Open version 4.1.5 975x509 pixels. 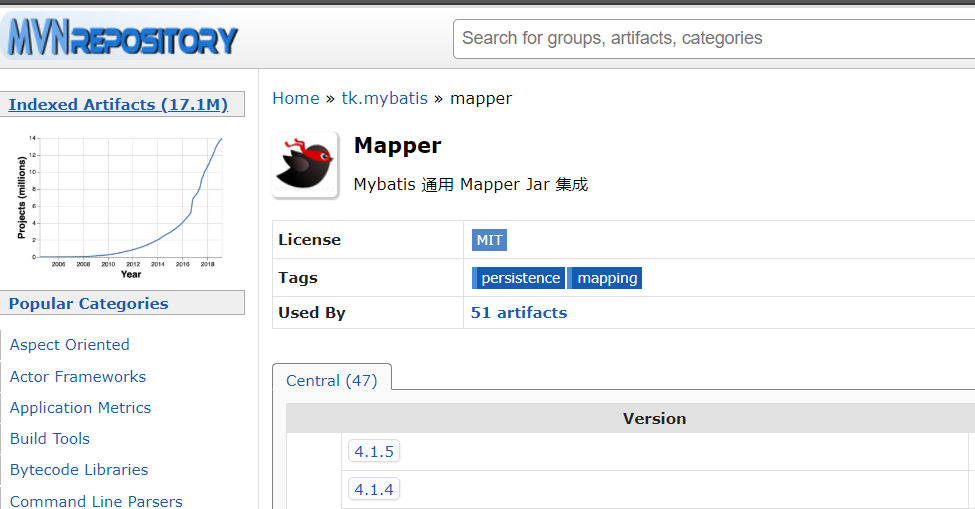374,451
